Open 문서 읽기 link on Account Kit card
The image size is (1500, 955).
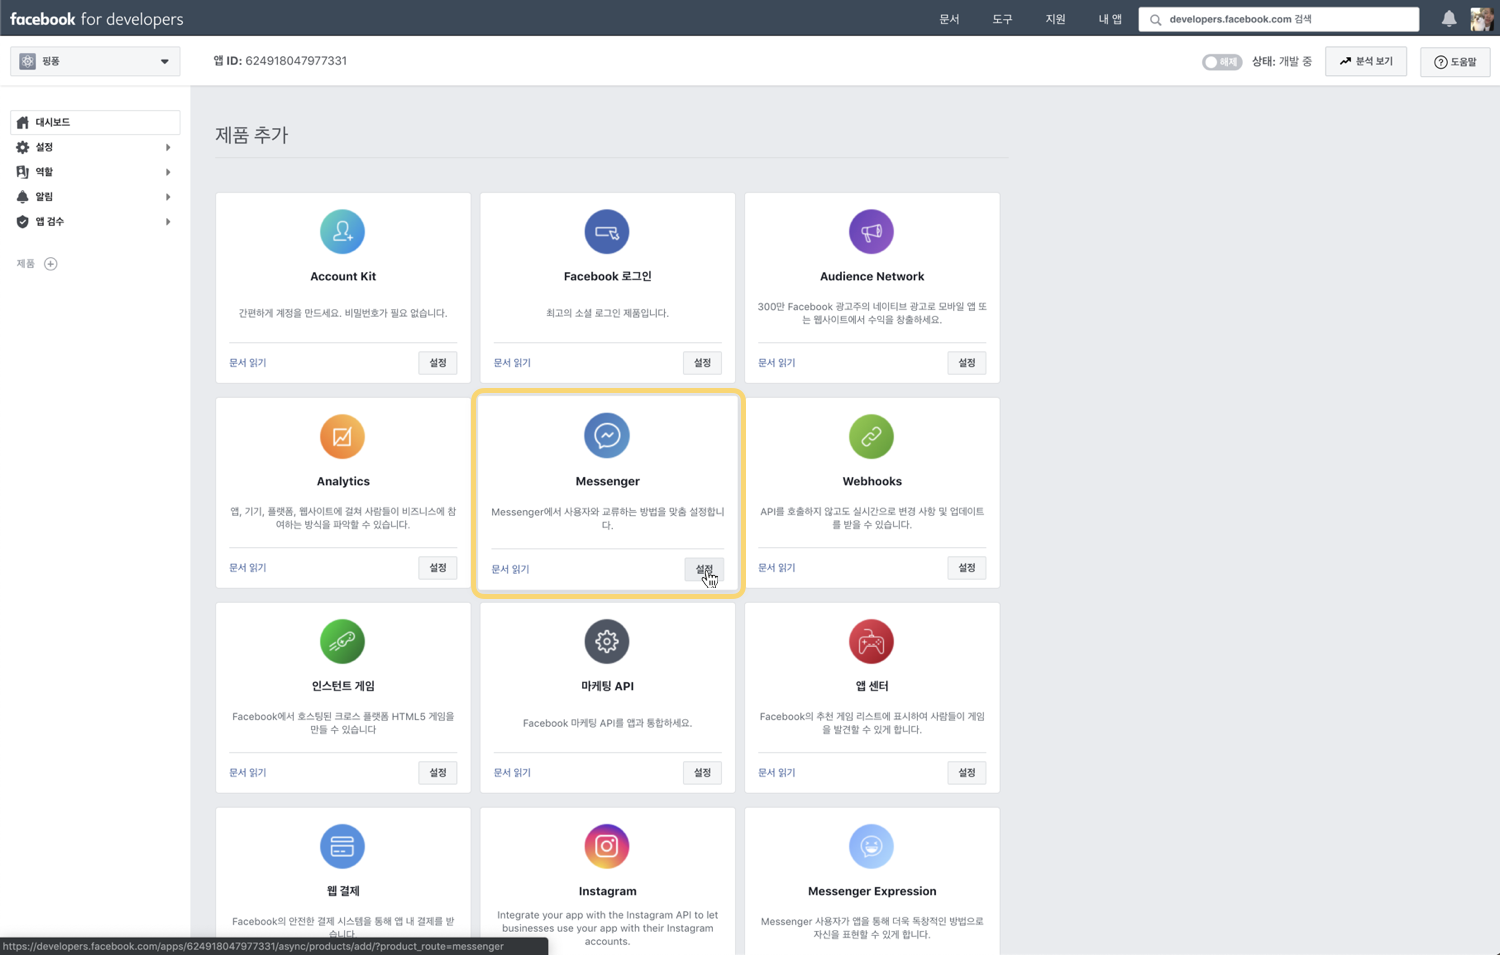point(248,363)
